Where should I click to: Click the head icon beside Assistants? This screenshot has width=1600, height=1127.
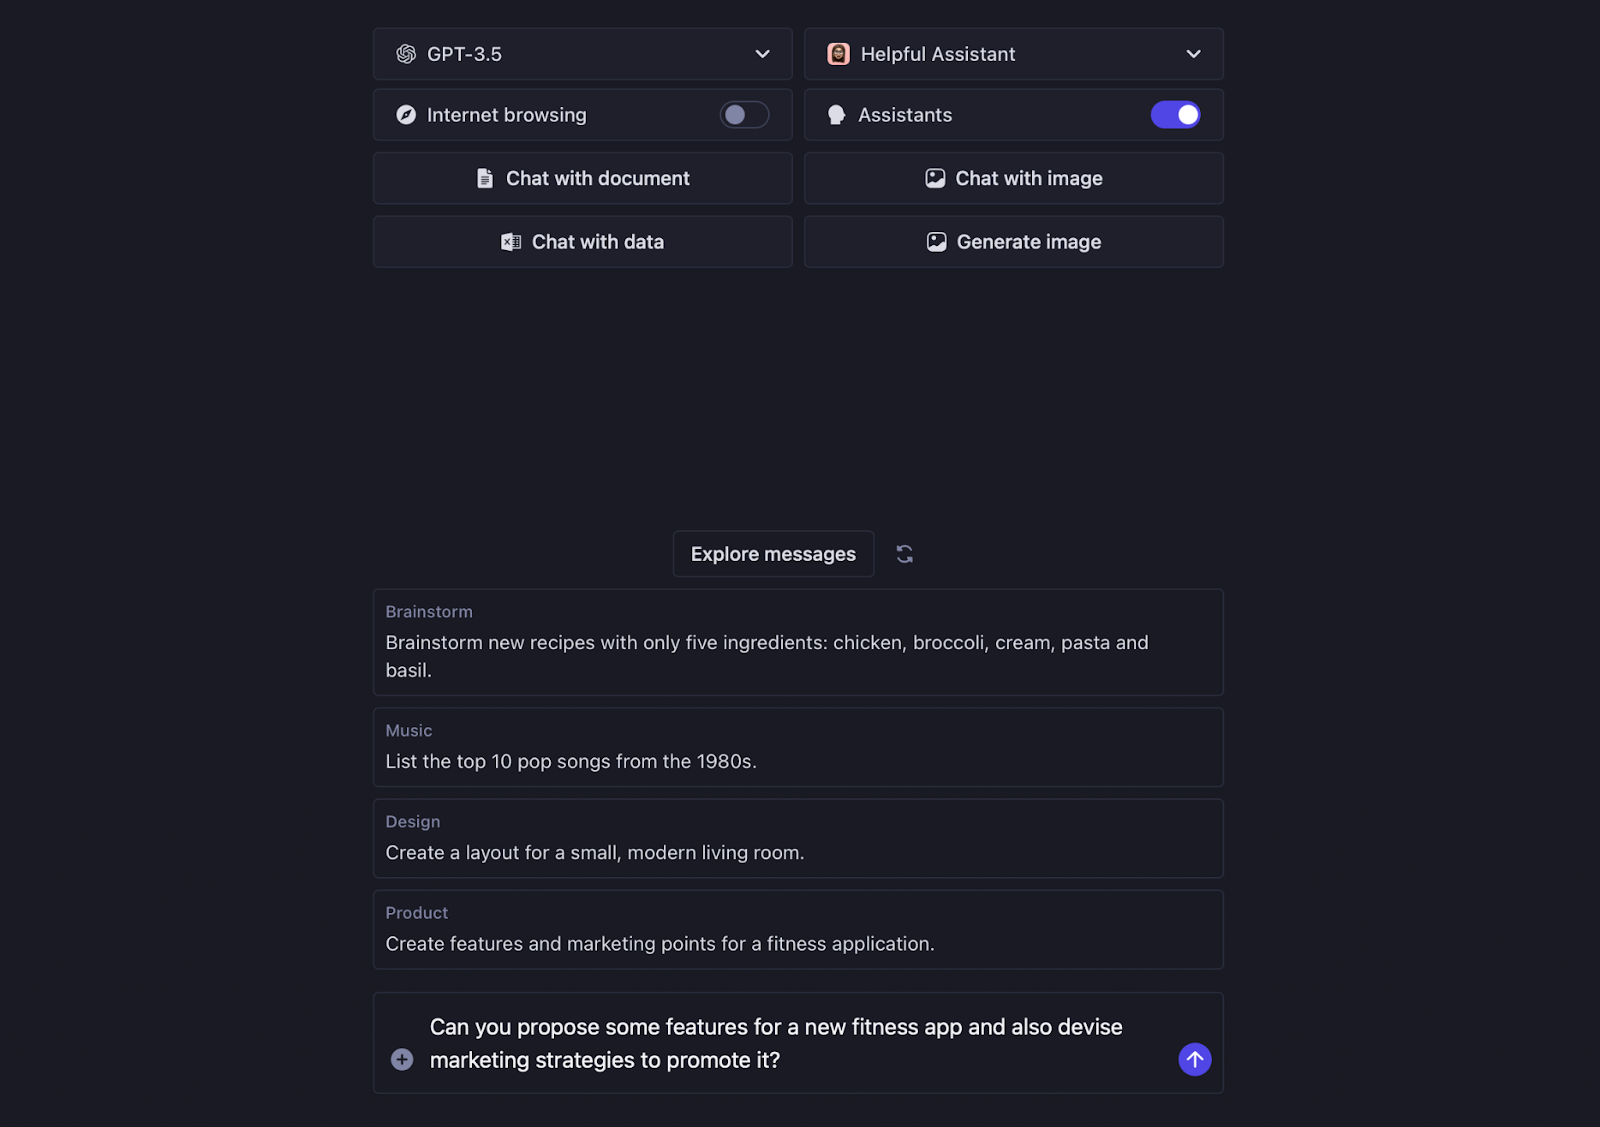coord(837,115)
